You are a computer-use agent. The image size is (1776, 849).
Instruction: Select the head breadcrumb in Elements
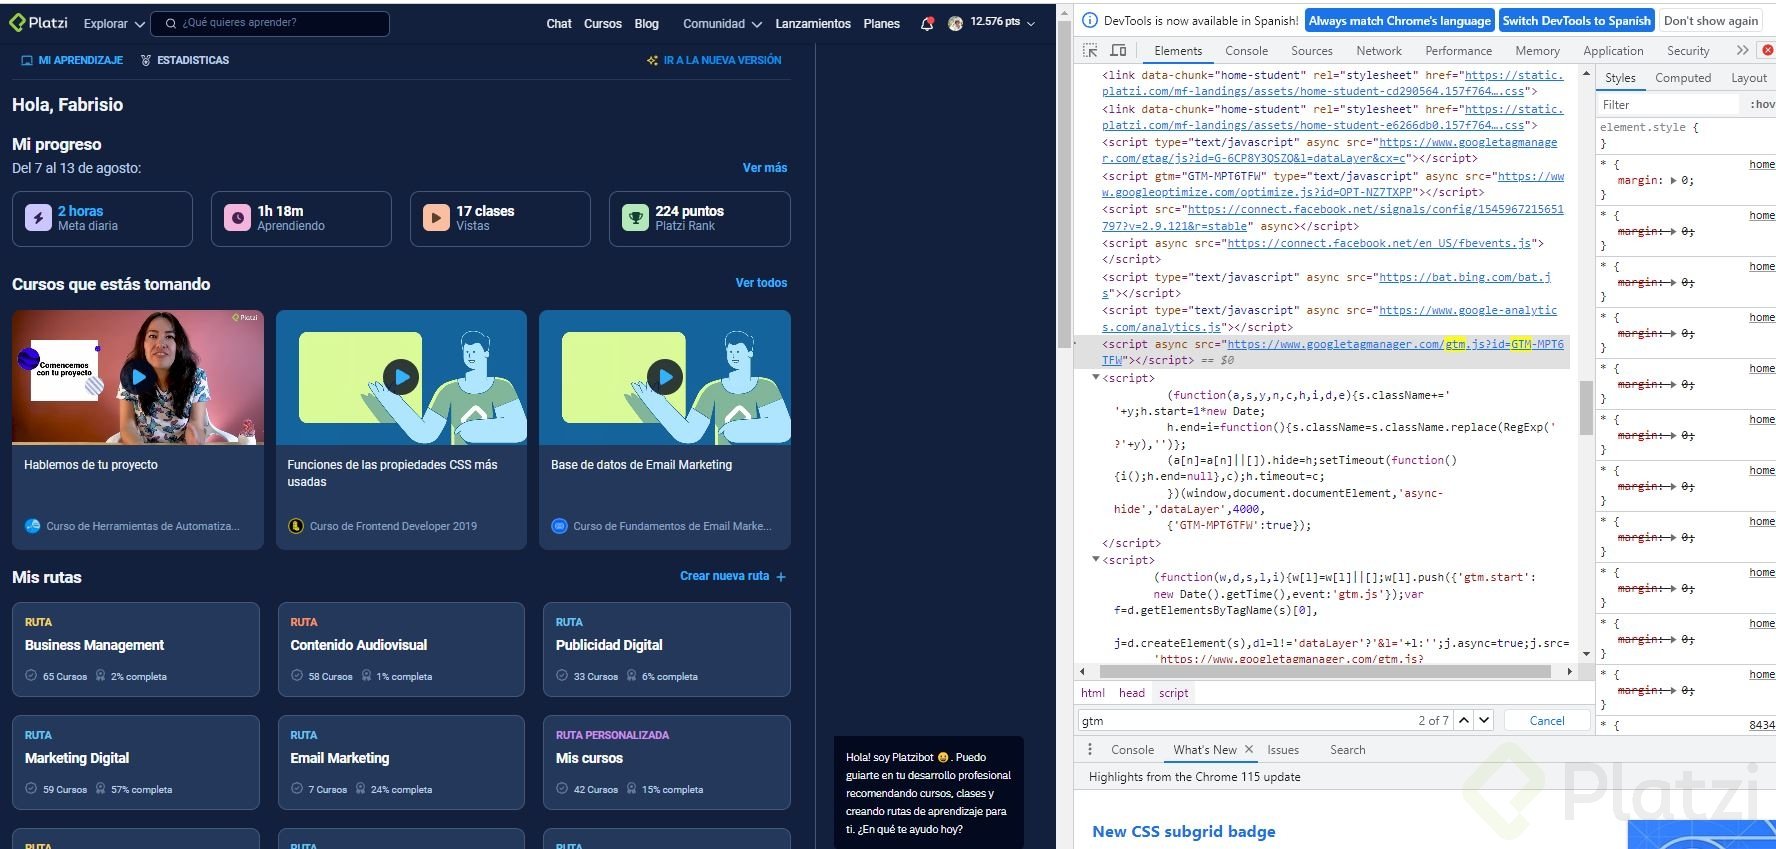click(1131, 692)
